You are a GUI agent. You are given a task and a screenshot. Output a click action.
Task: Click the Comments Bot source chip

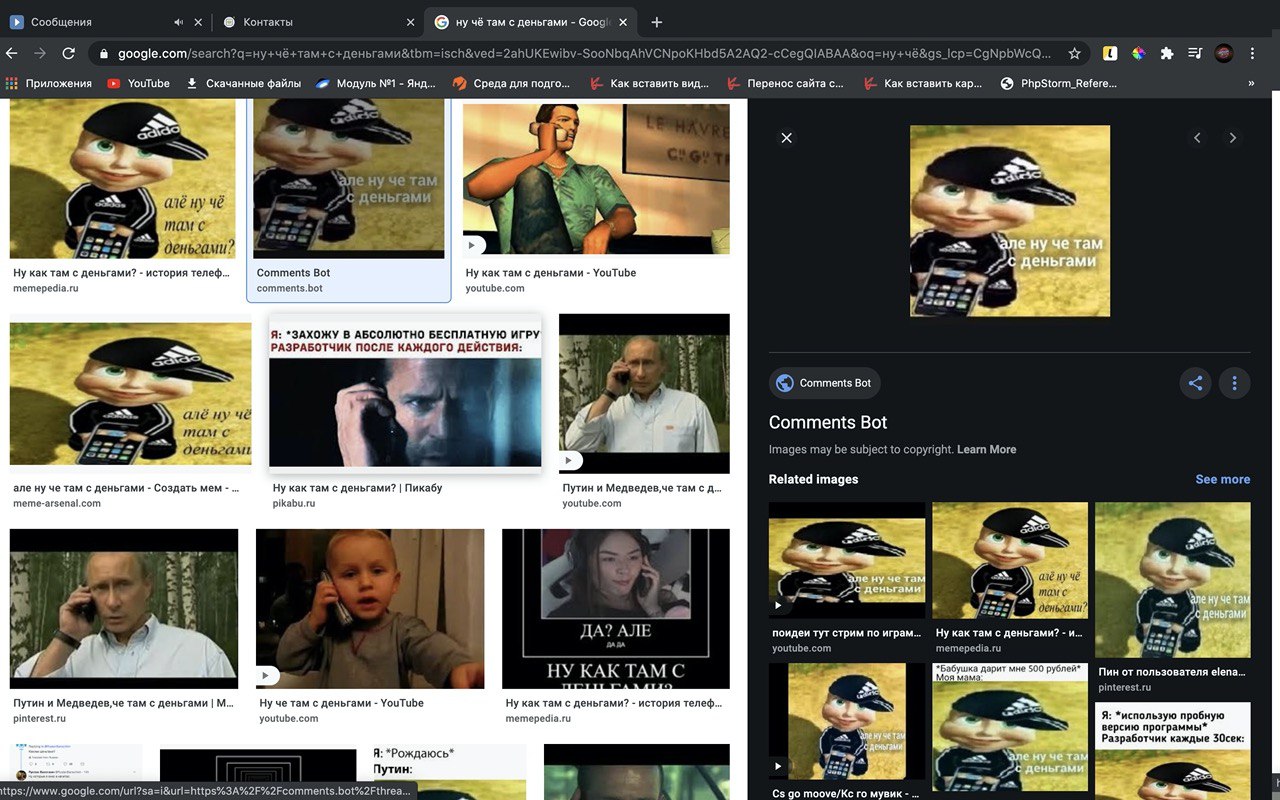click(825, 383)
